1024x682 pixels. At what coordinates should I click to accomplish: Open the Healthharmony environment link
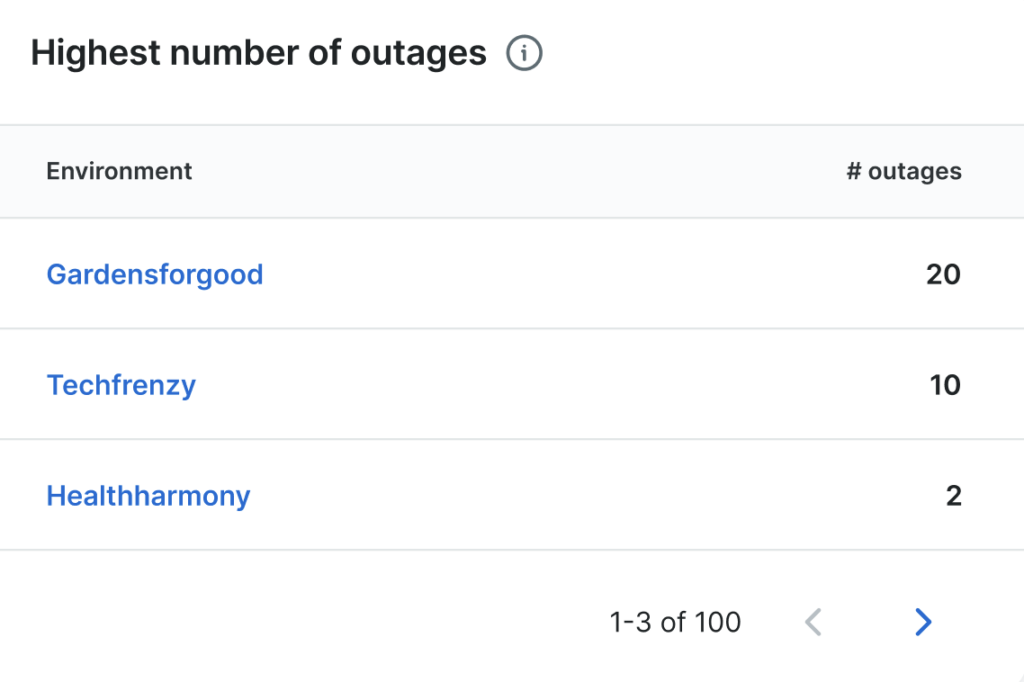tap(148, 496)
